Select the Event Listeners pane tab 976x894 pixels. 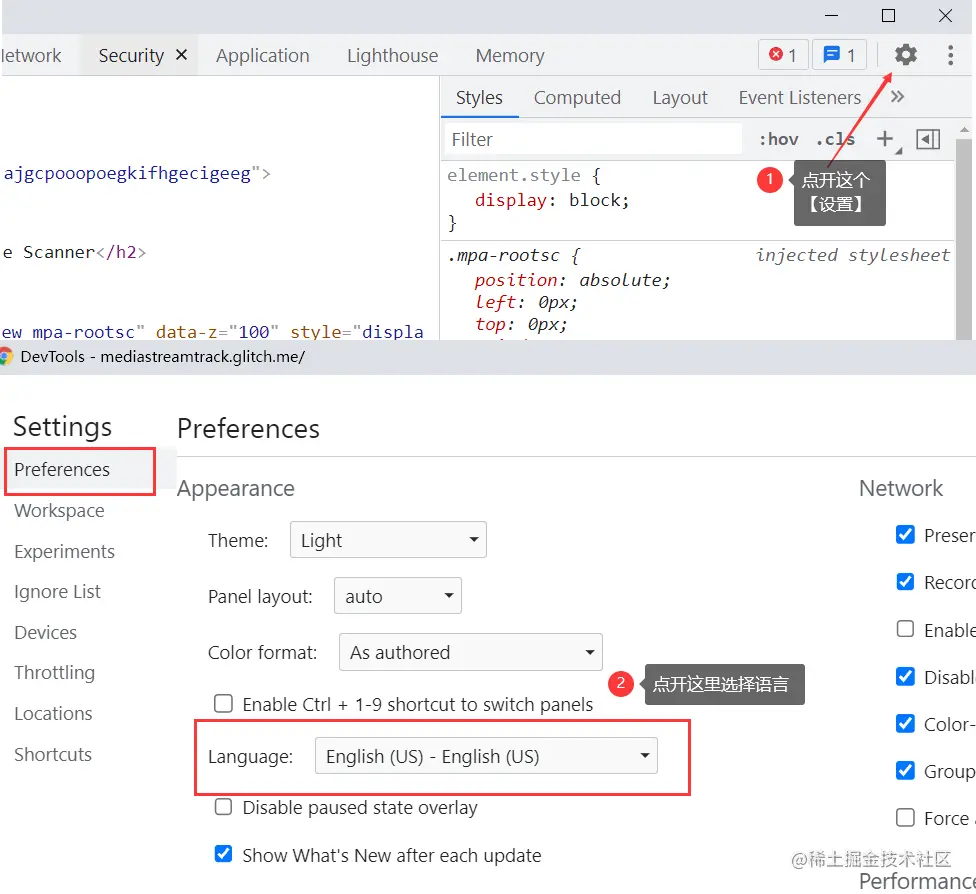pyautogui.click(x=799, y=98)
